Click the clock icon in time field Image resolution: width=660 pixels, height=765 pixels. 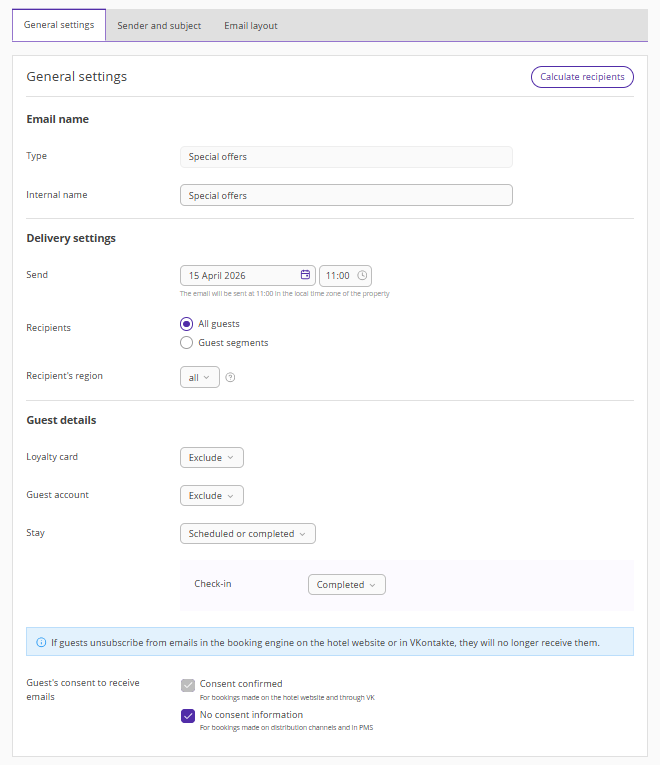point(362,275)
